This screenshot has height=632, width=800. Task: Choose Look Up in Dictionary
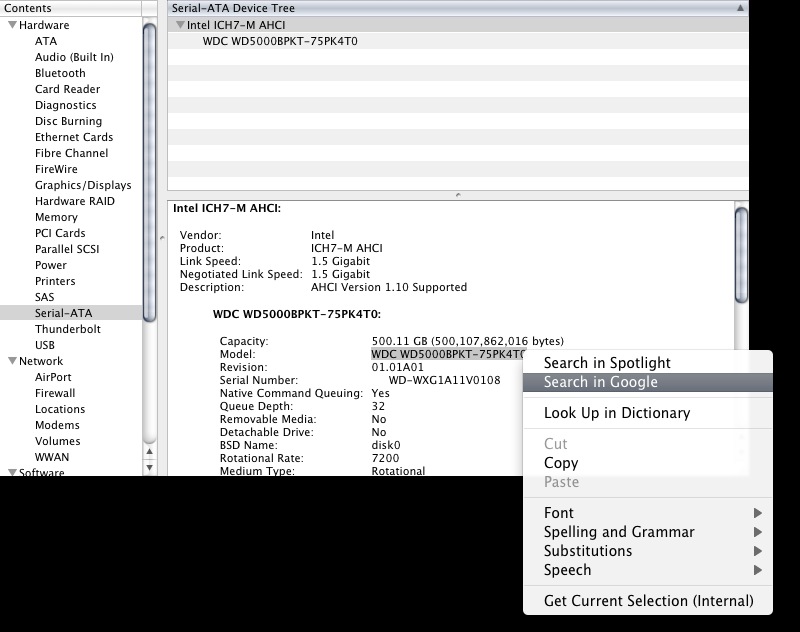click(x=648, y=413)
